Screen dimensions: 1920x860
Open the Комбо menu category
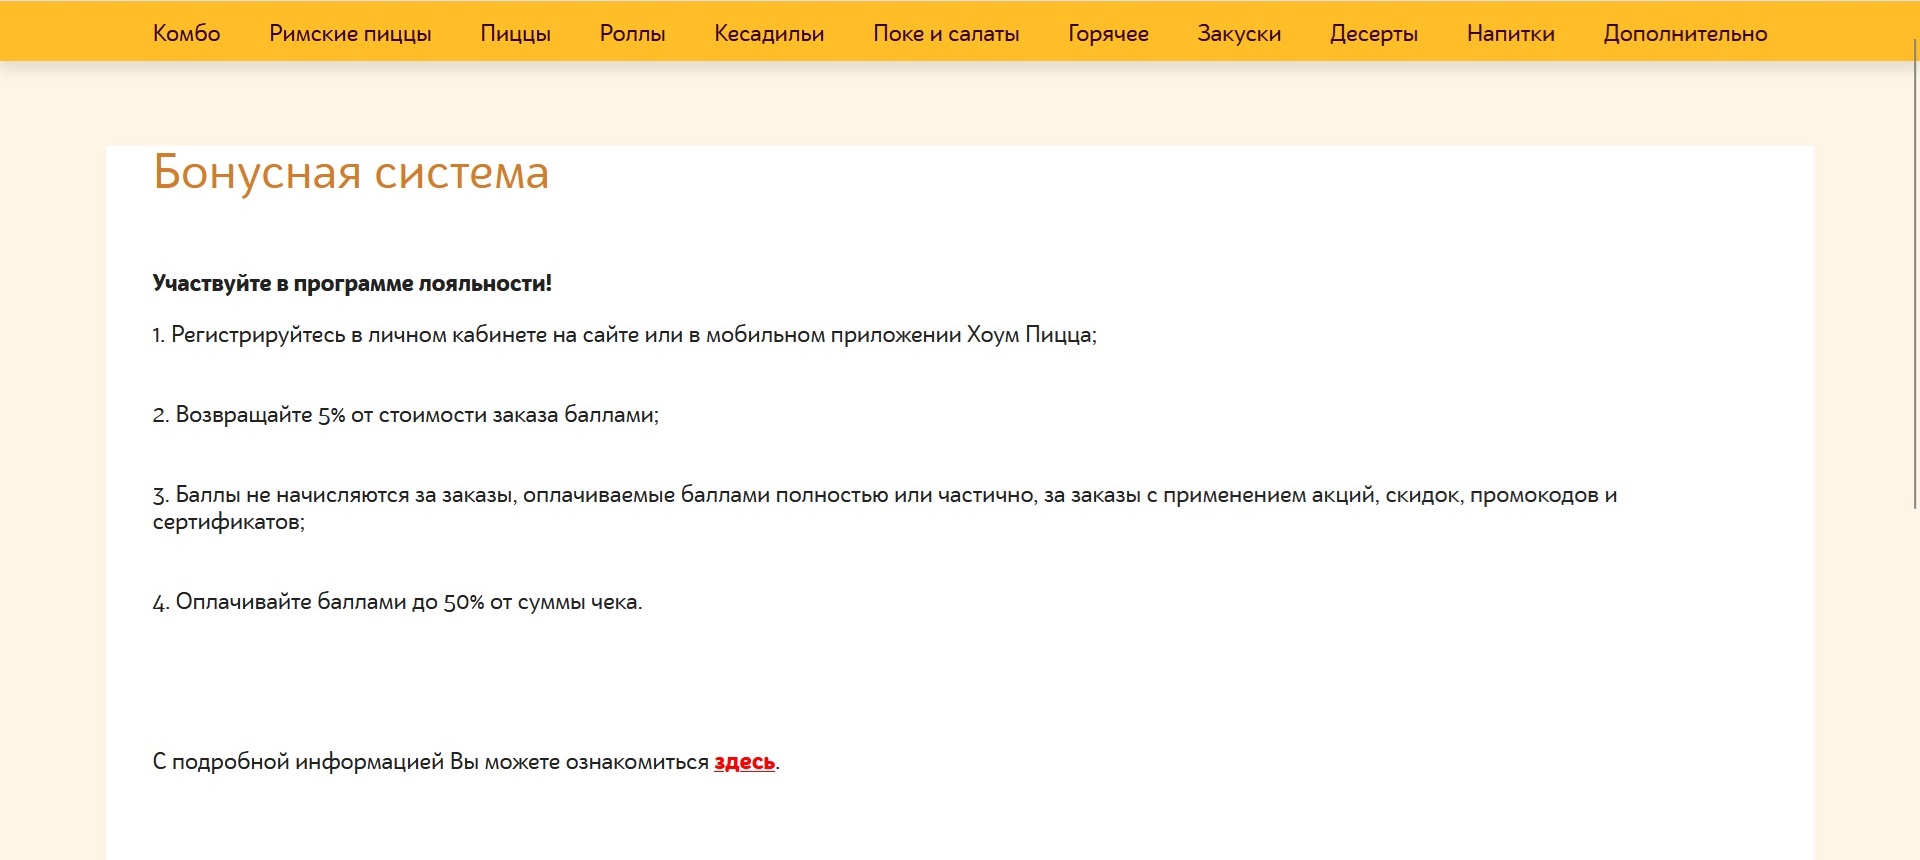click(186, 33)
